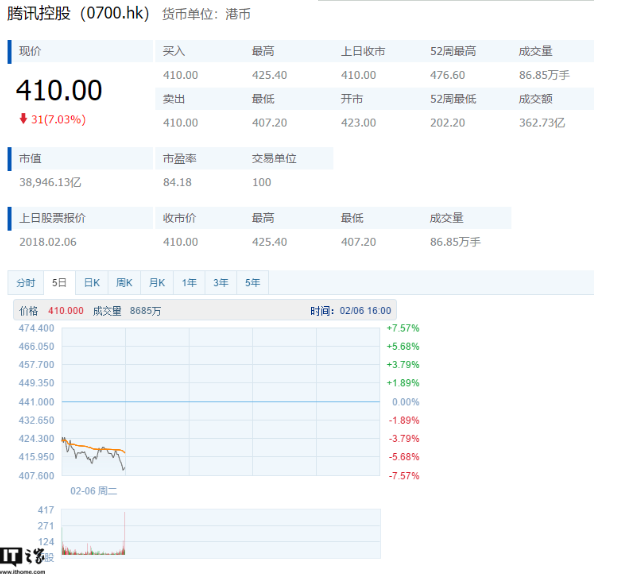This screenshot has width=617, height=579.
Task: Click the y-axis label 474.400
Action: point(36,328)
